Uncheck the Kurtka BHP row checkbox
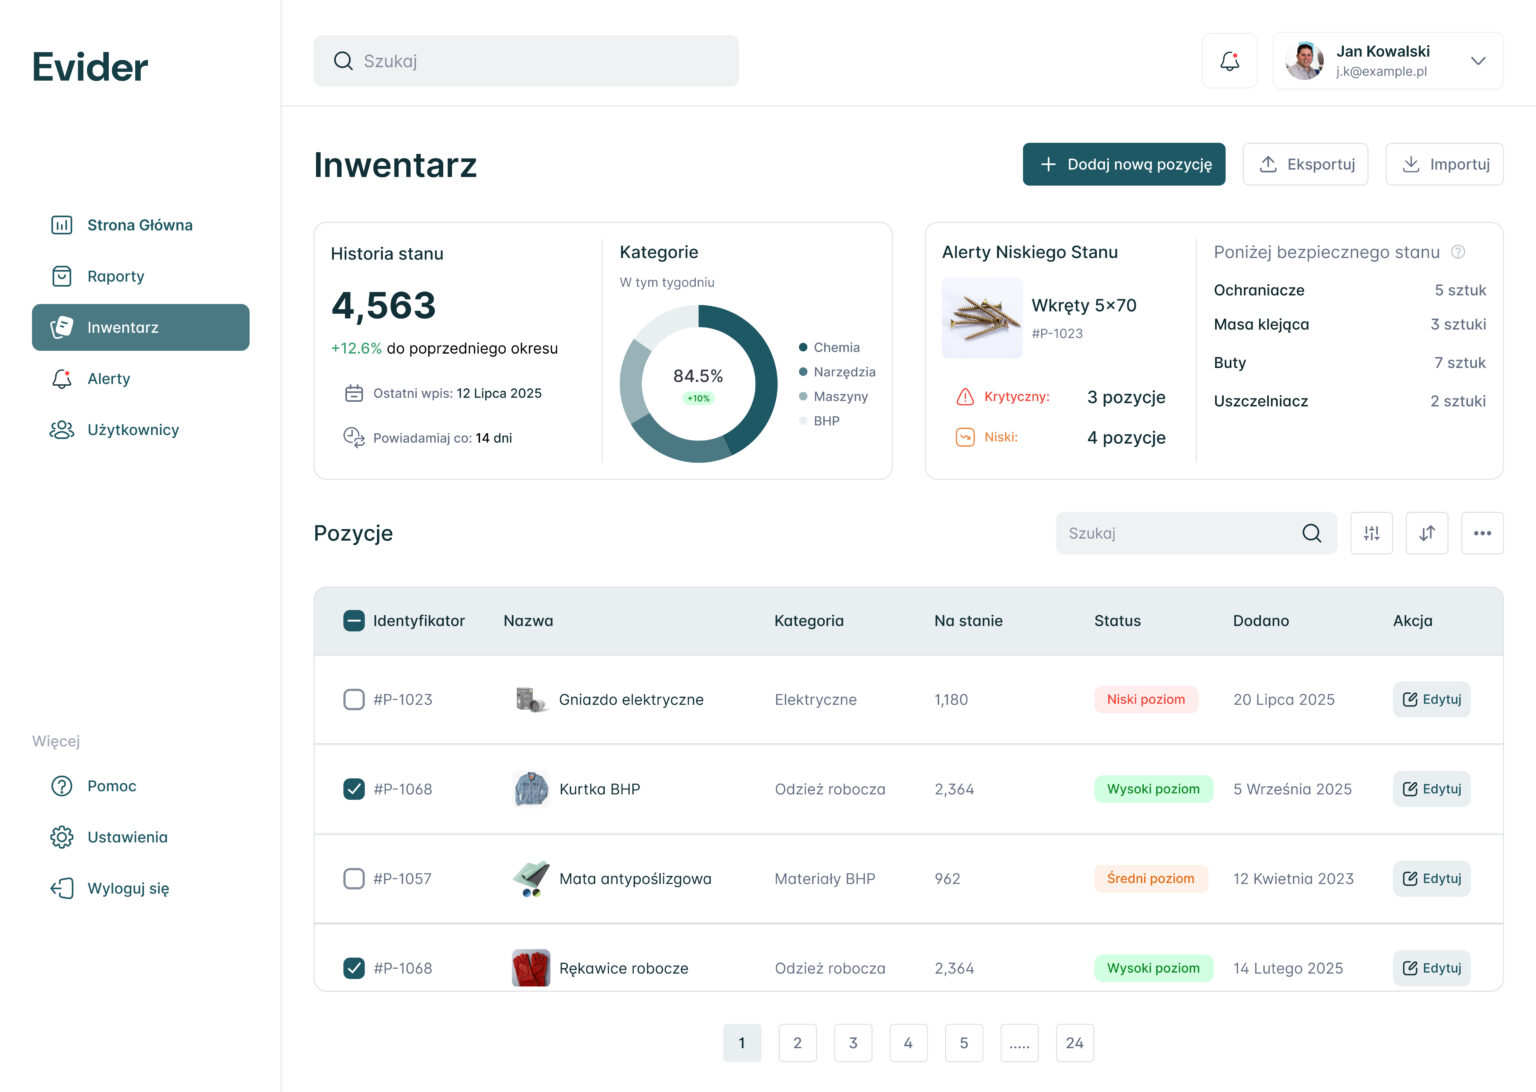 [x=354, y=789]
